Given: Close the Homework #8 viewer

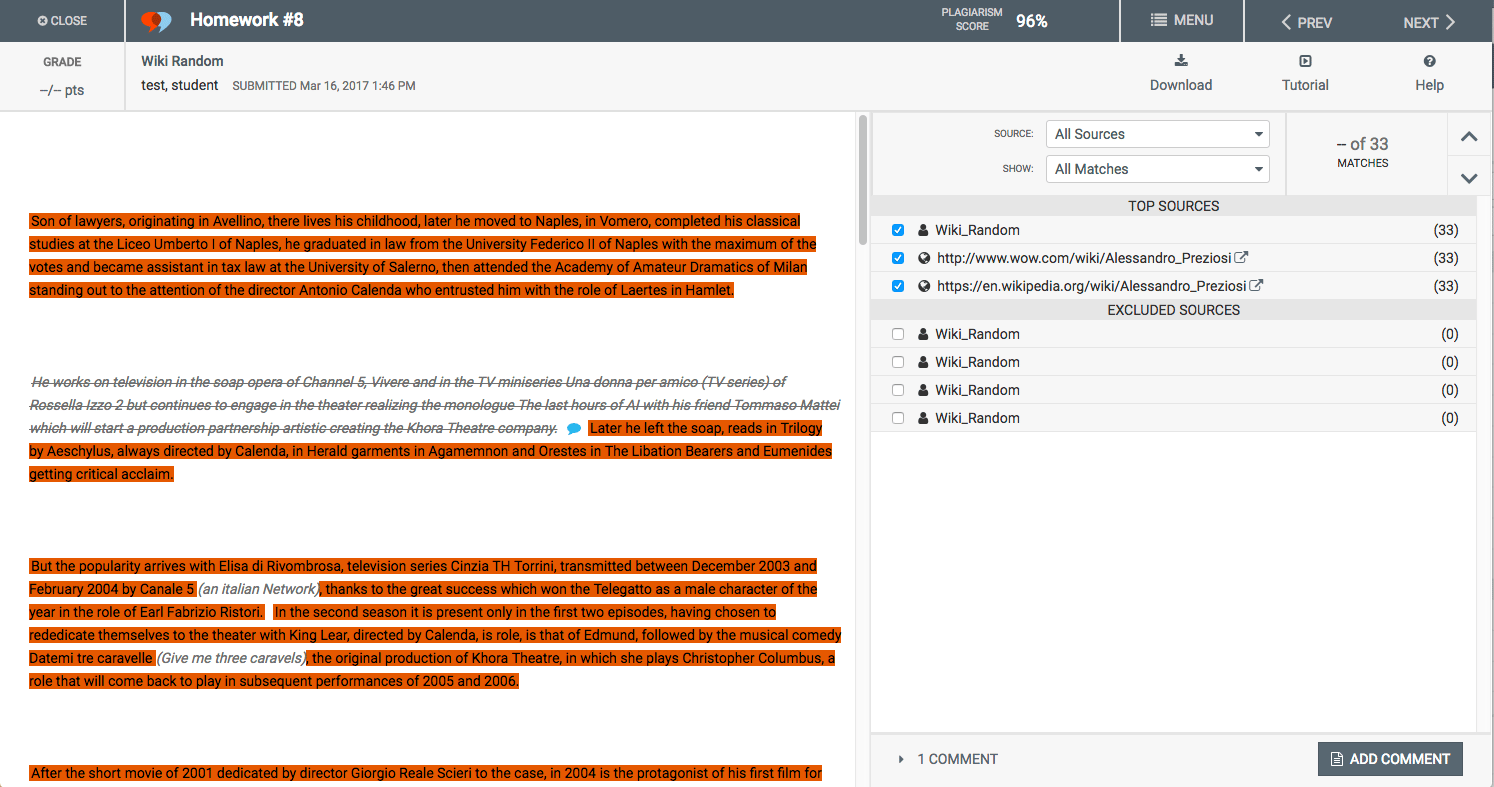Looking at the screenshot, I should pos(62,21).
